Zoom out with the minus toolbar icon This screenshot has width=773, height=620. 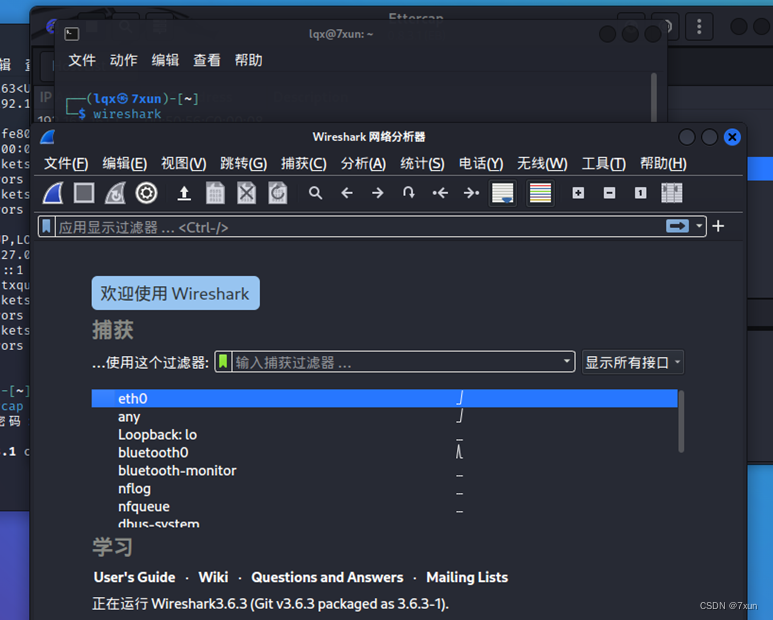point(609,193)
